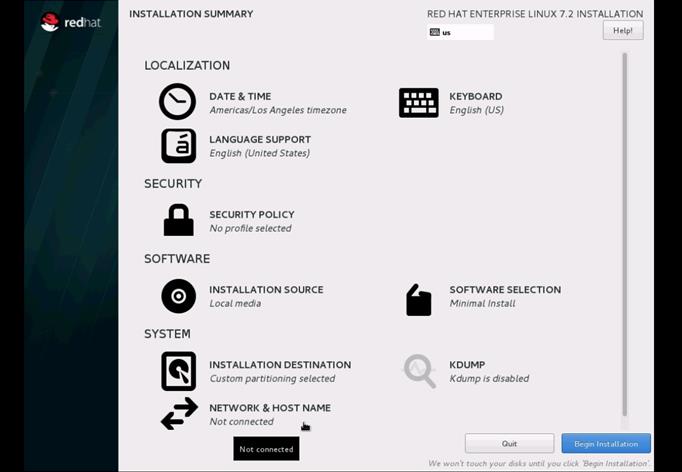Open Network & Host Name arrows icon
The height and width of the screenshot is (472, 682).
tap(179, 414)
